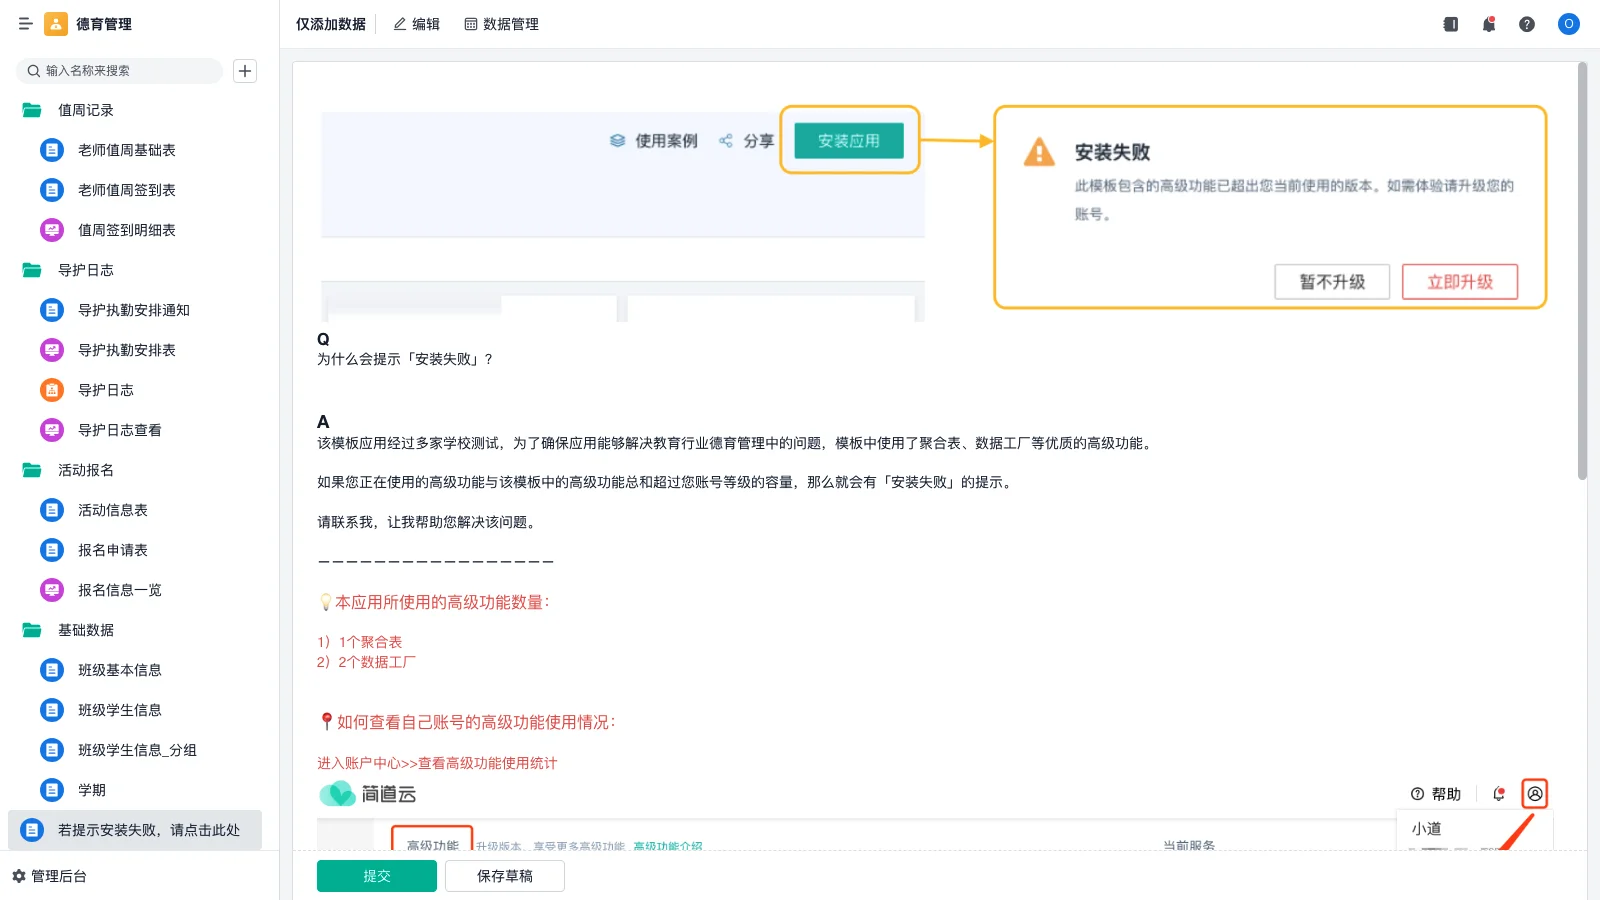Open the blue user avatar icon

(1568, 24)
